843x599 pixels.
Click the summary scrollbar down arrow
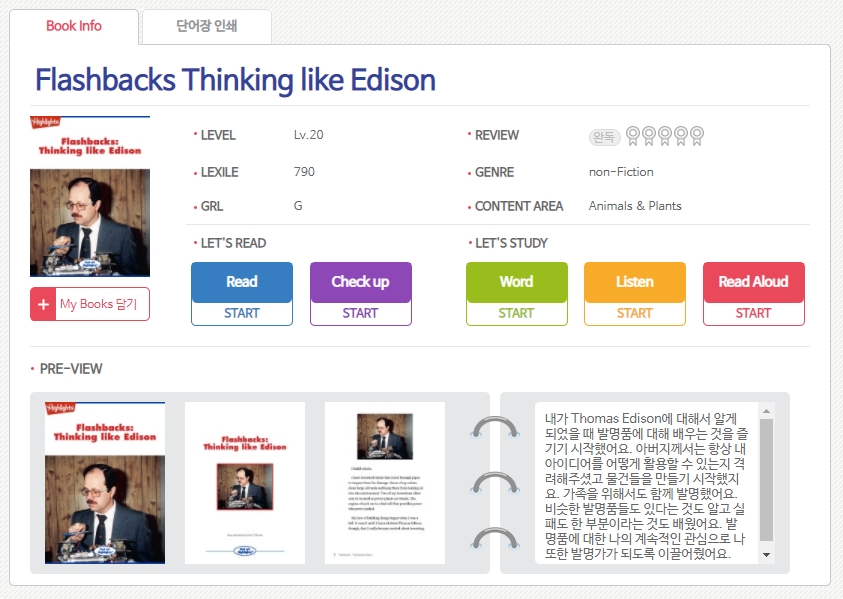[x=767, y=555]
